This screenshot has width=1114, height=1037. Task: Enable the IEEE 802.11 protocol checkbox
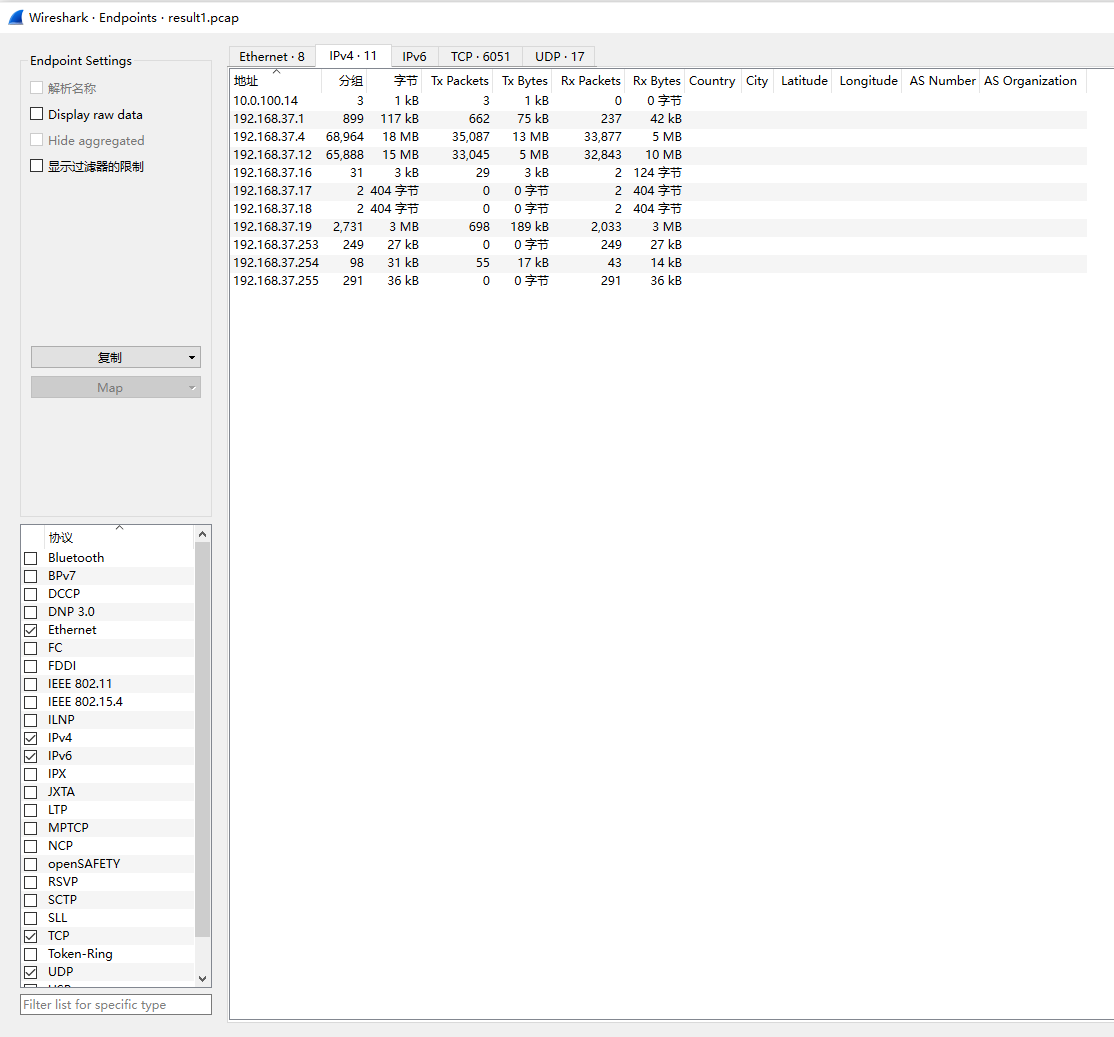pyautogui.click(x=31, y=684)
